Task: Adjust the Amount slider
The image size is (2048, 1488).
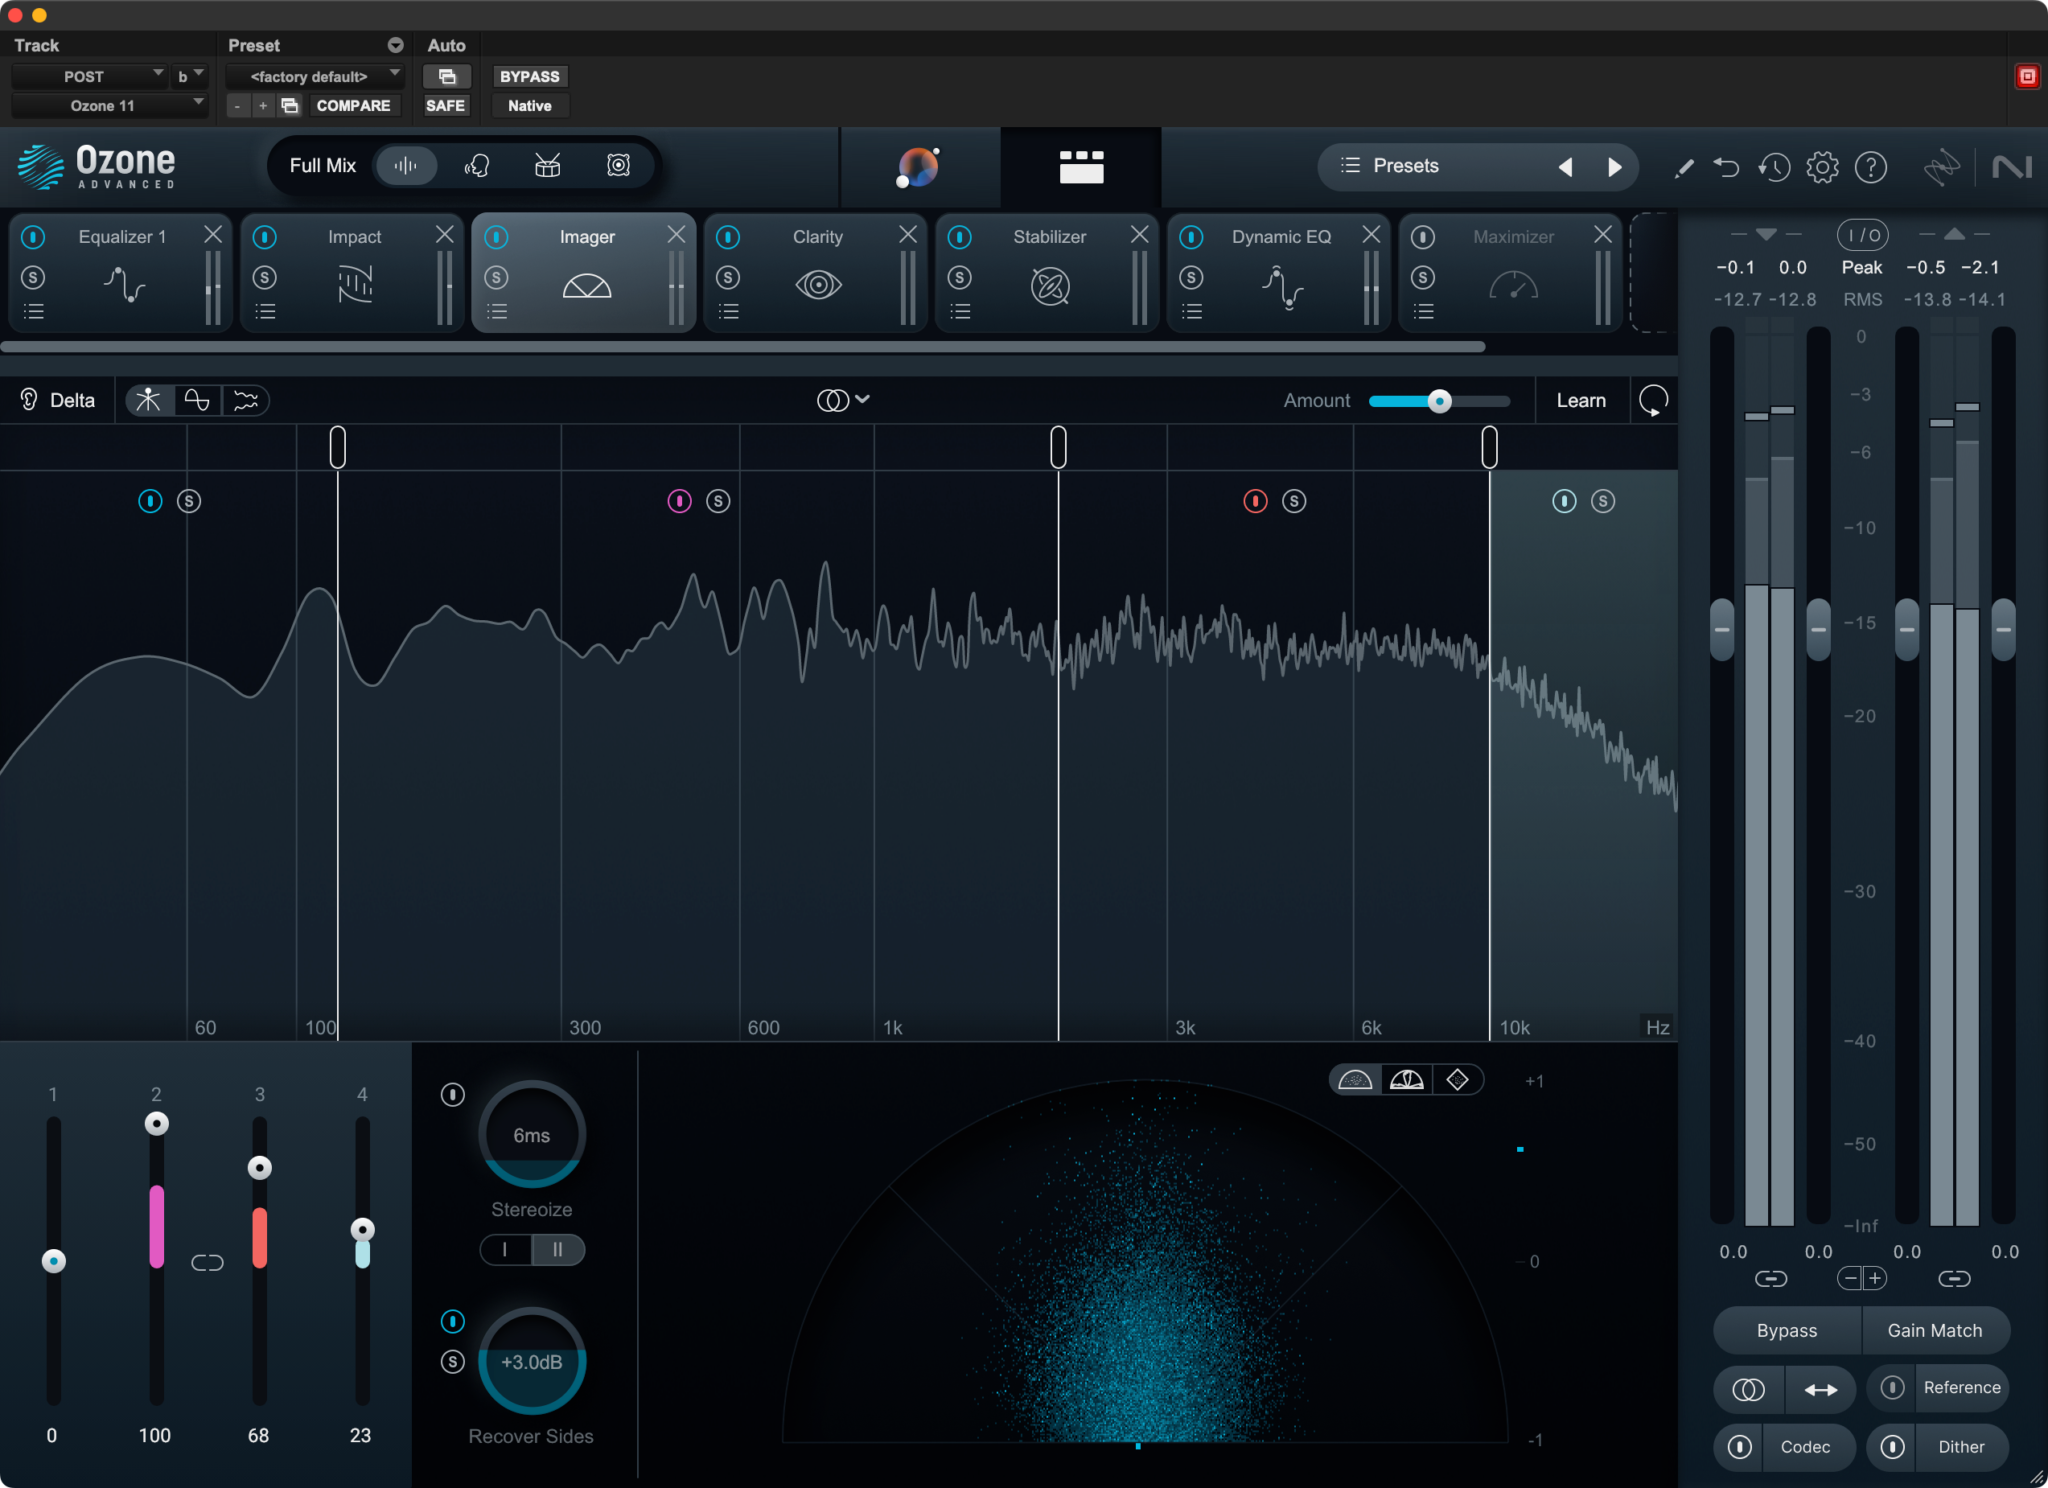Action: [x=1438, y=400]
